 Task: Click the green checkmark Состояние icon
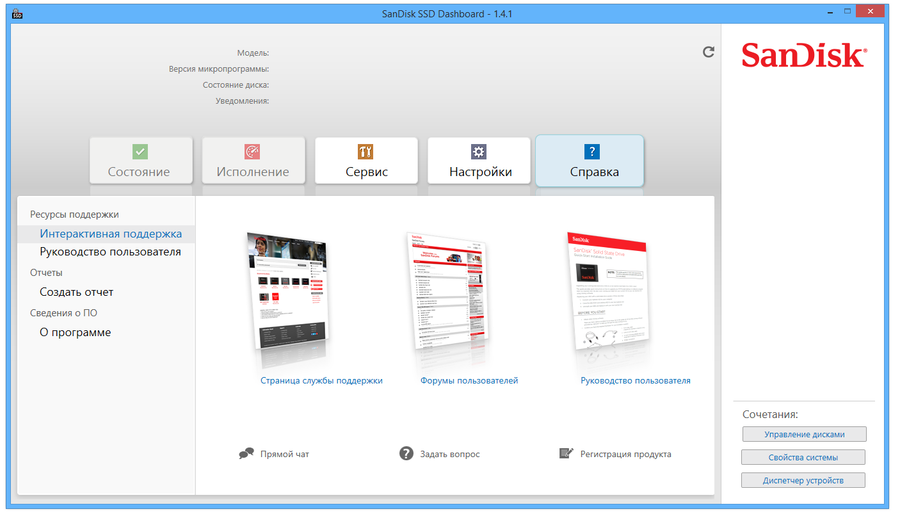click(x=140, y=152)
